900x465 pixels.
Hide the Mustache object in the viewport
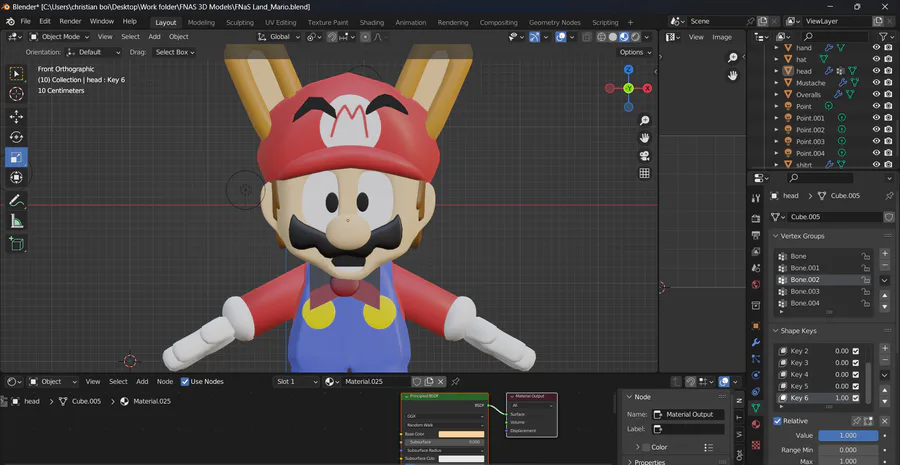(876, 83)
